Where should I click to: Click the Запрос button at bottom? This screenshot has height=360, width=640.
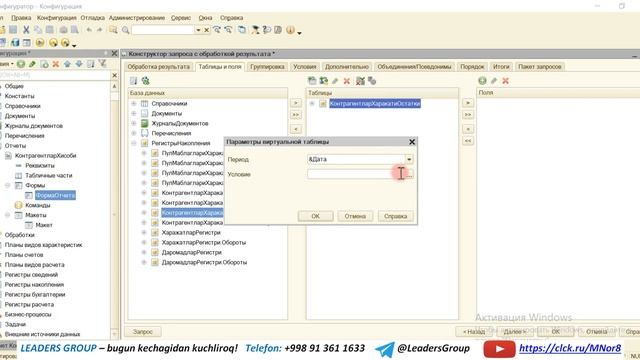pos(142,332)
